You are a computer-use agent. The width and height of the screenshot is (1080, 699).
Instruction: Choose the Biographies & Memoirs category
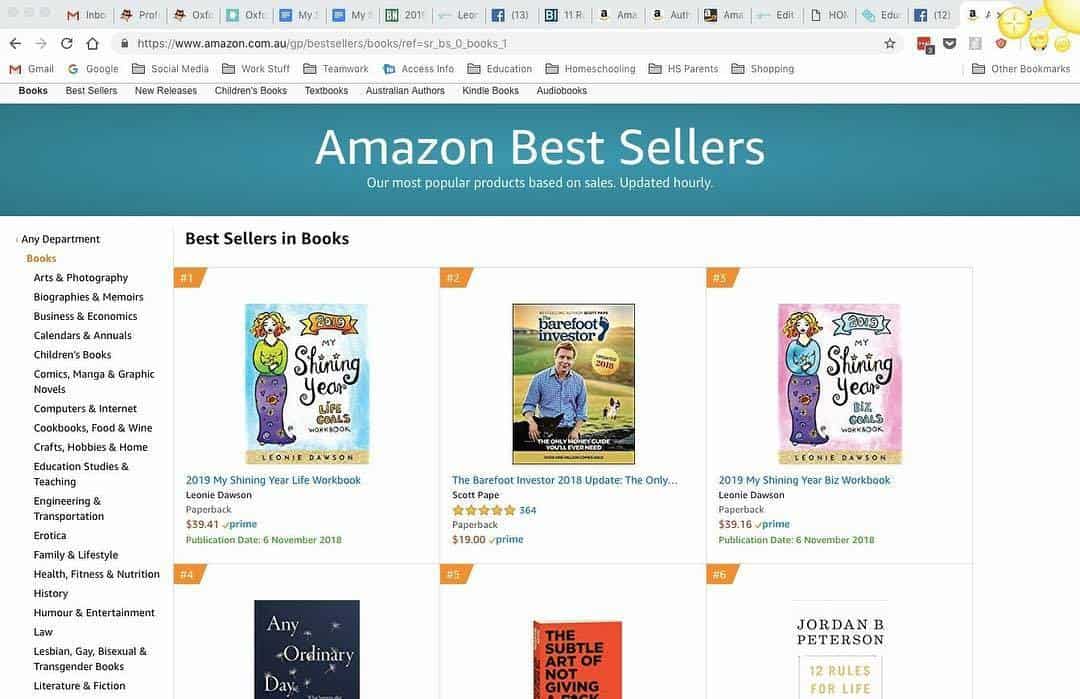tap(88, 297)
